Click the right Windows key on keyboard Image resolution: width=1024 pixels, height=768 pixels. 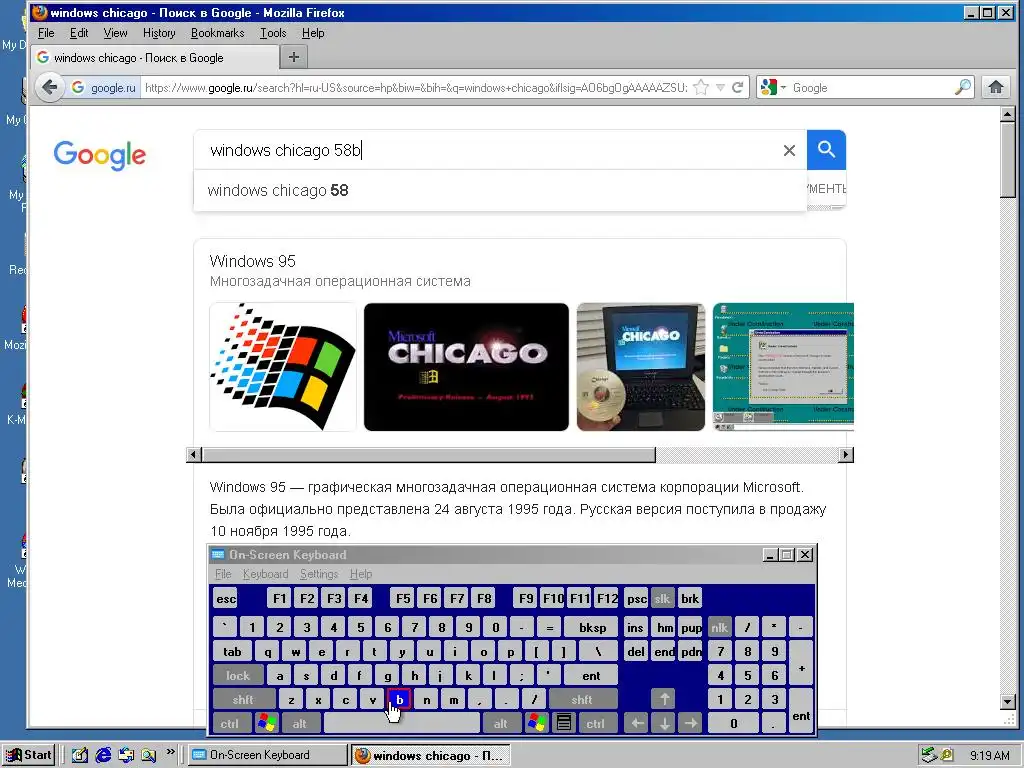click(x=537, y=723)
